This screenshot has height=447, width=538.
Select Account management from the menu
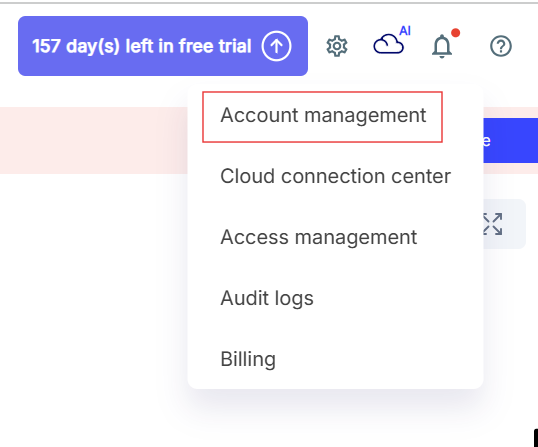click(323, 115)
